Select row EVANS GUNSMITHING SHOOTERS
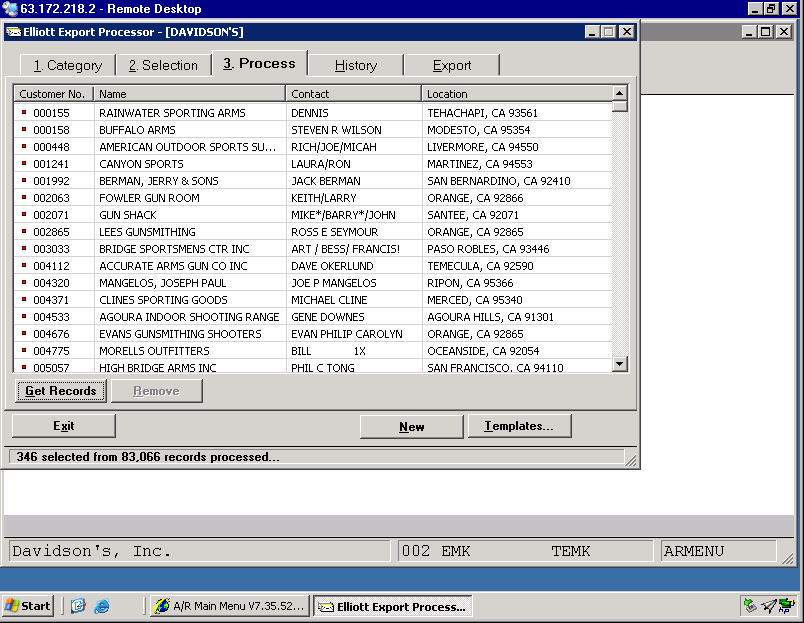Viewport: 804px width, 623px height. (x=313, y=334)
